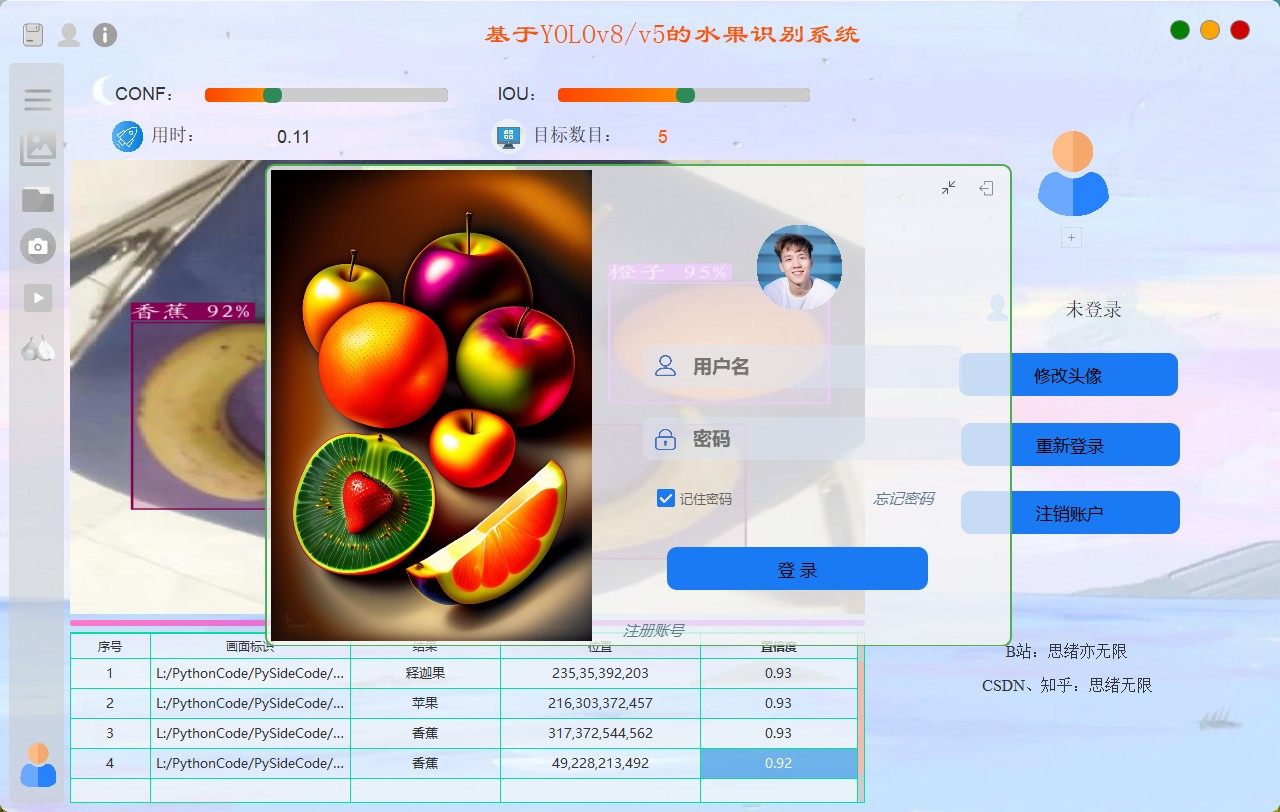Select position cell 216,303,372,457
This screenshot has height=812, width=1280.
(600, 704)
